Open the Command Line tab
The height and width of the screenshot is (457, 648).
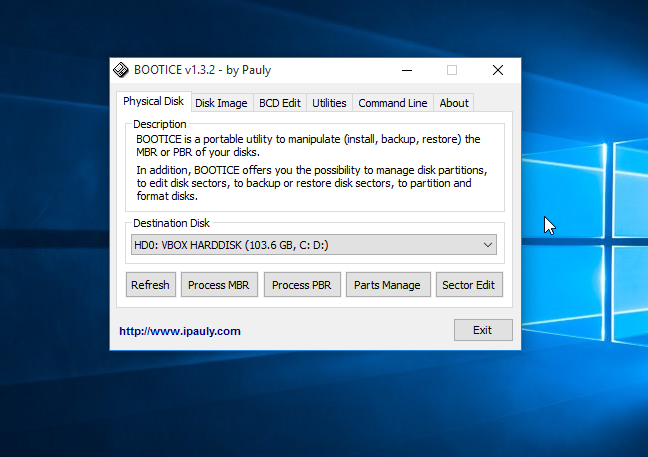coord(392,103)
